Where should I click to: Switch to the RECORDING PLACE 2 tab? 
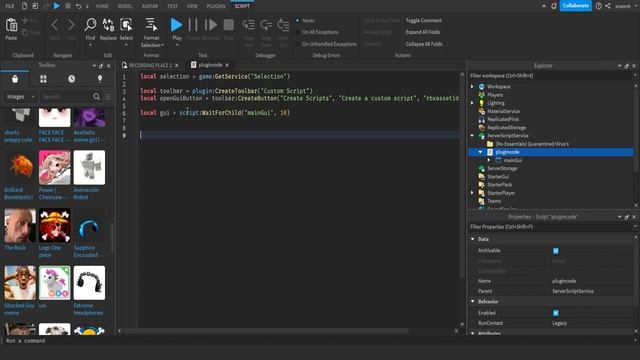coord(150,65)
